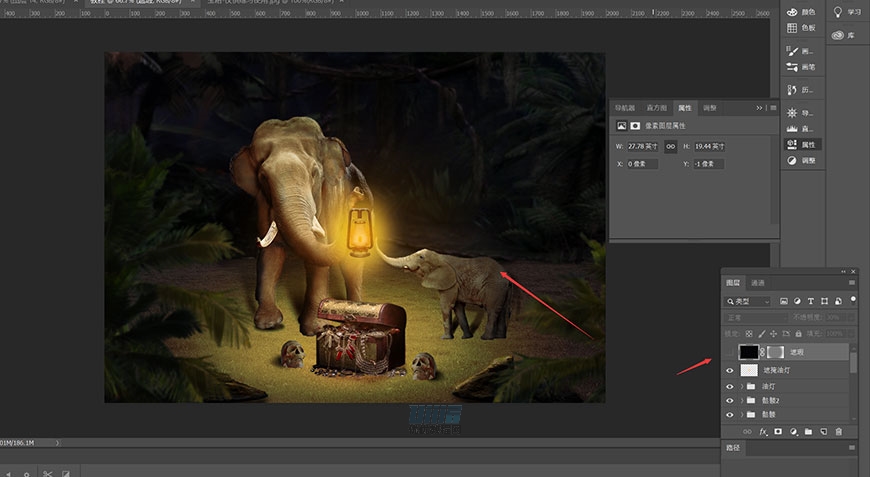
Task: Select the pixel layer icon in Properties panel
Action: pyautogui.click(x=621, y=126)
